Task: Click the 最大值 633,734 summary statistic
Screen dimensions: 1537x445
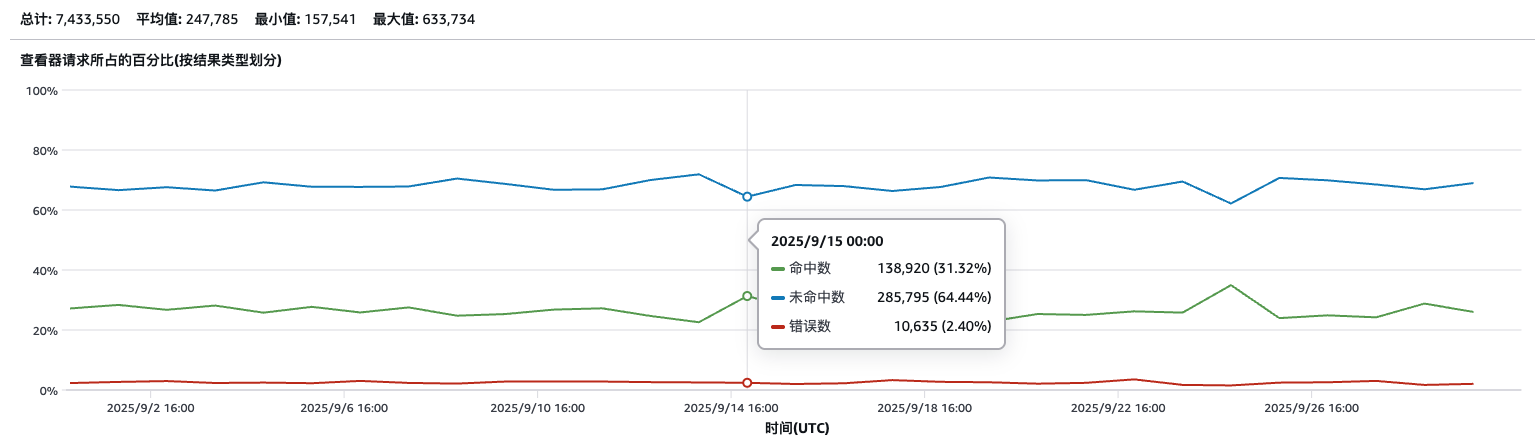Action: (x=423, y=19)
